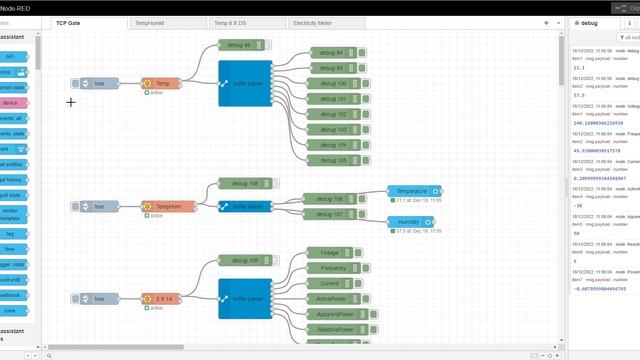Select the zone palette node
The width and height of the screenshot is (640, 360).
pos(13,311)
